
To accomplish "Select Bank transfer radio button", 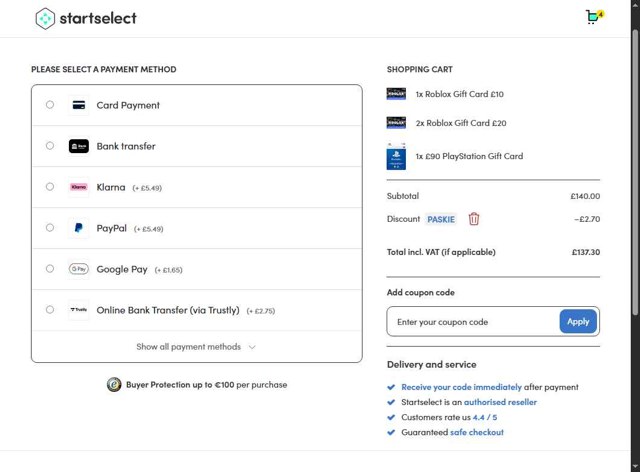I will (50, 145).
